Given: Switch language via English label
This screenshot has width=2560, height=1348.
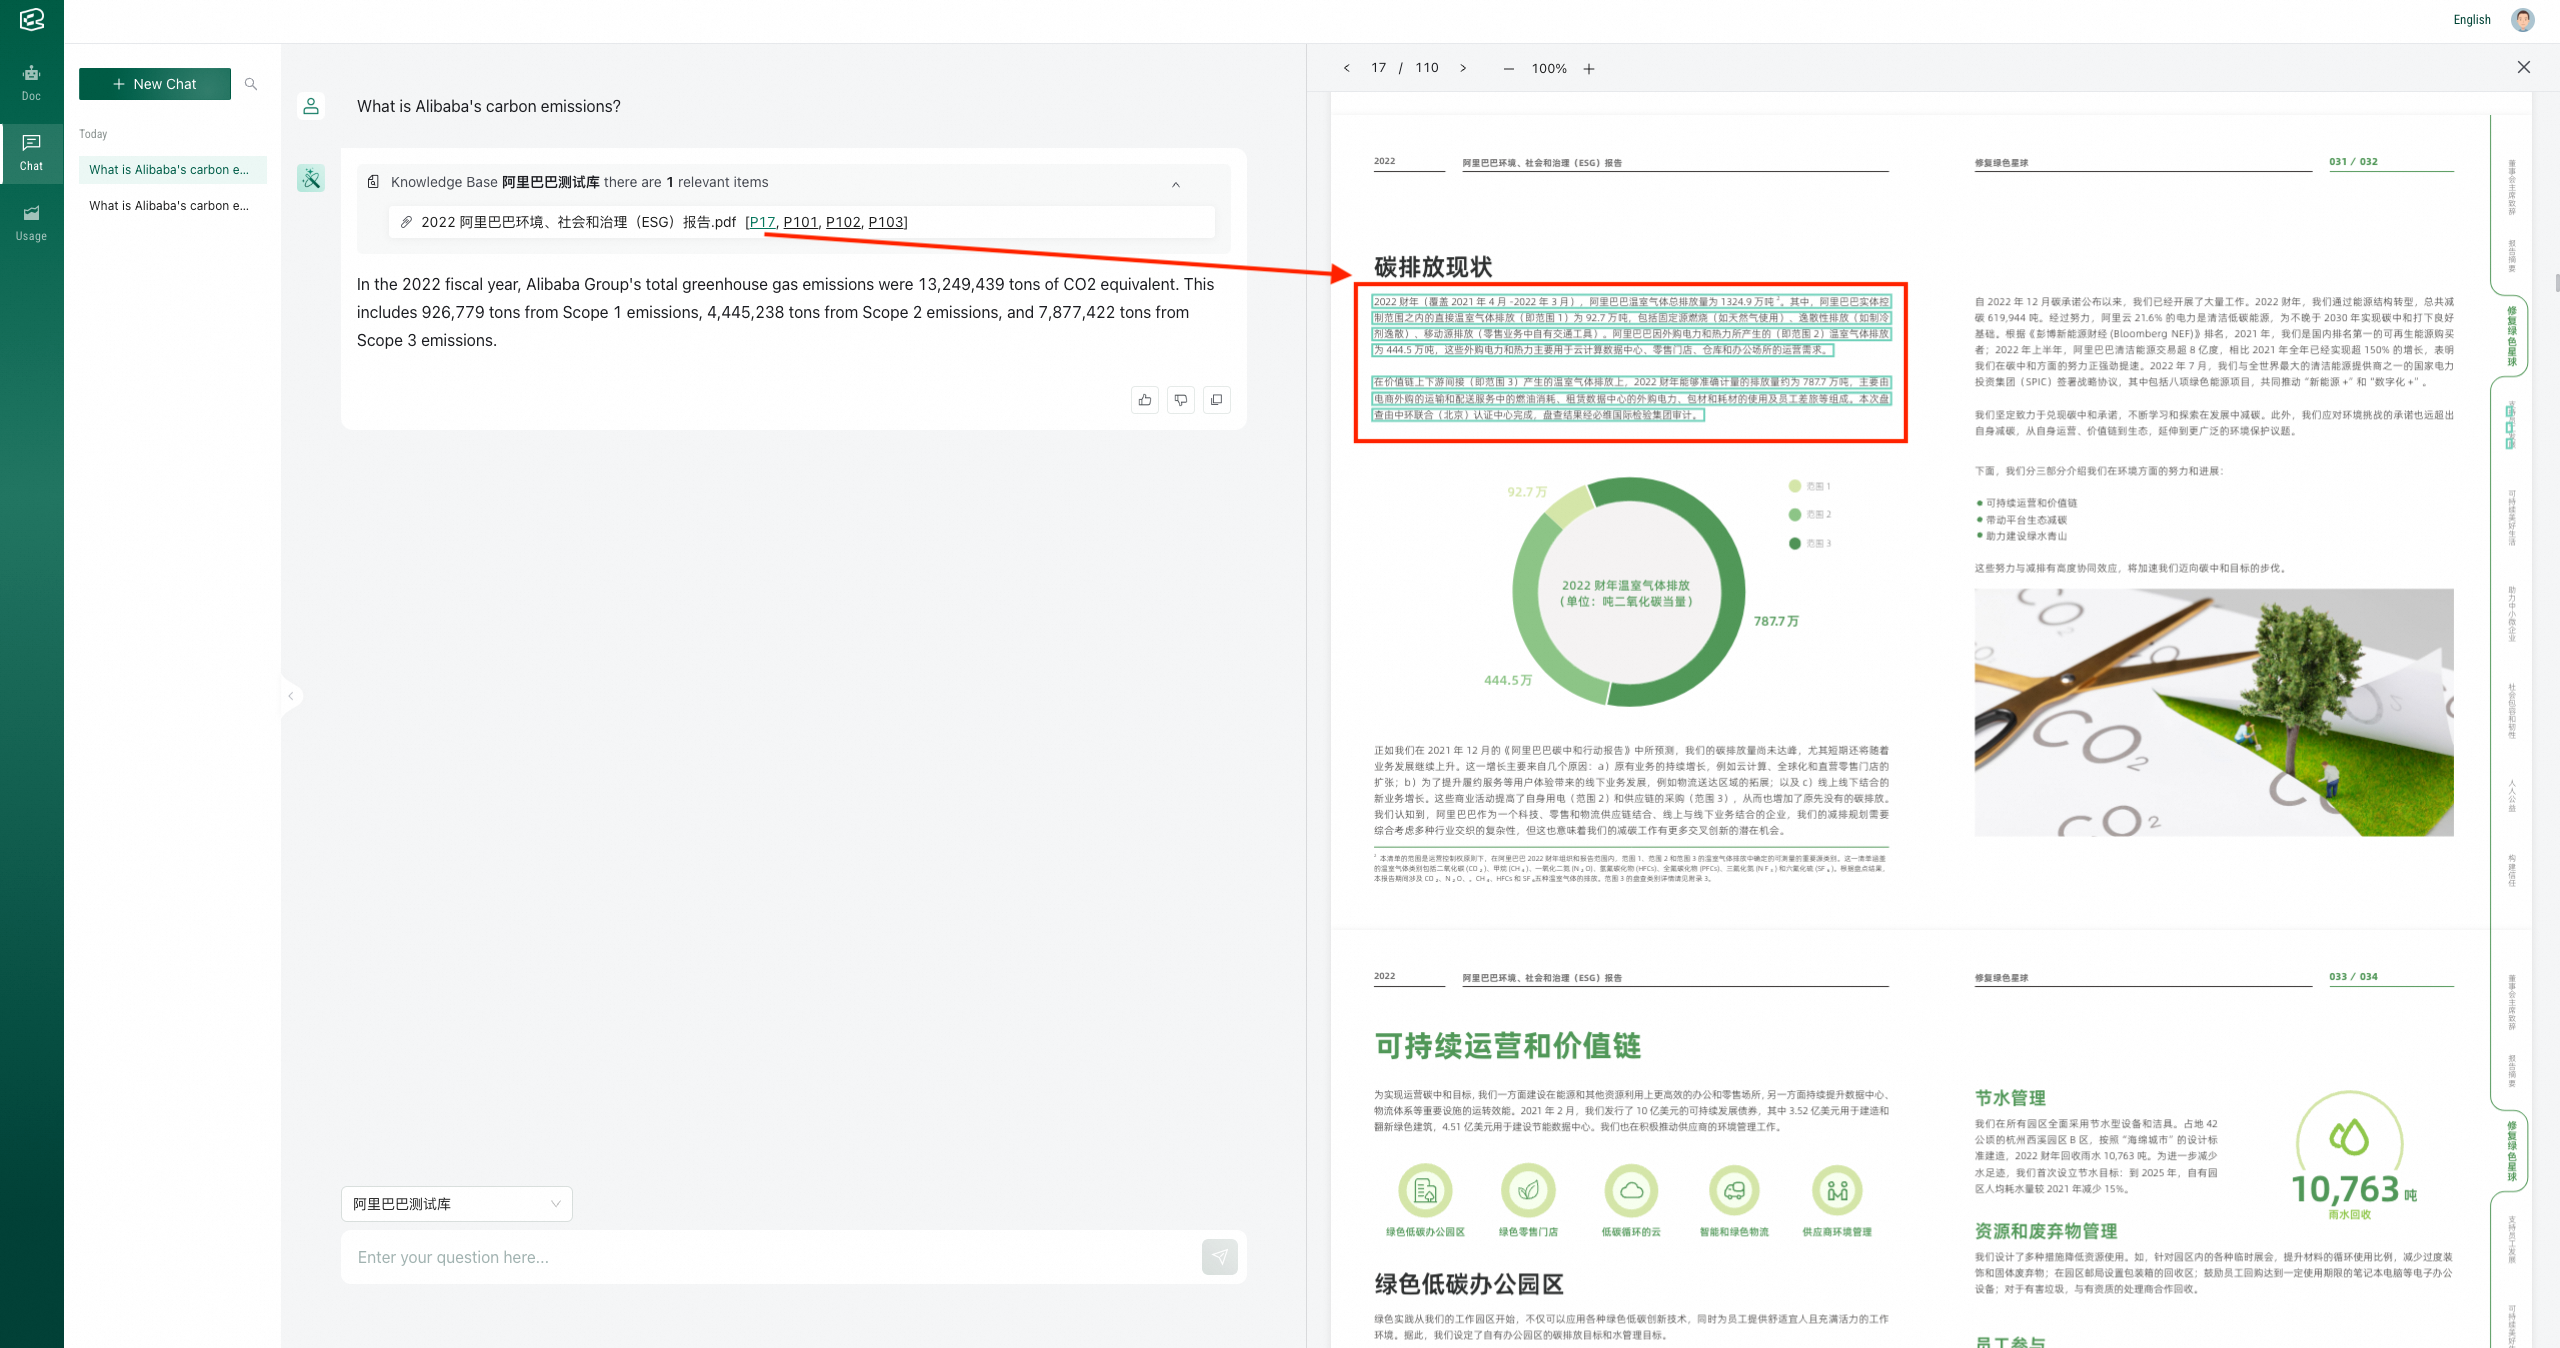Looking at the screenshot, I should [2471, 20].
